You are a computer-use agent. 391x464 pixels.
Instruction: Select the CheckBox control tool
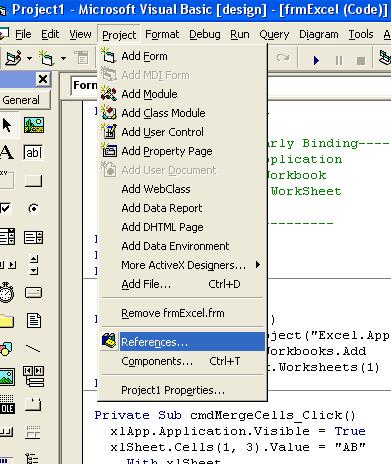pos(6,209)
